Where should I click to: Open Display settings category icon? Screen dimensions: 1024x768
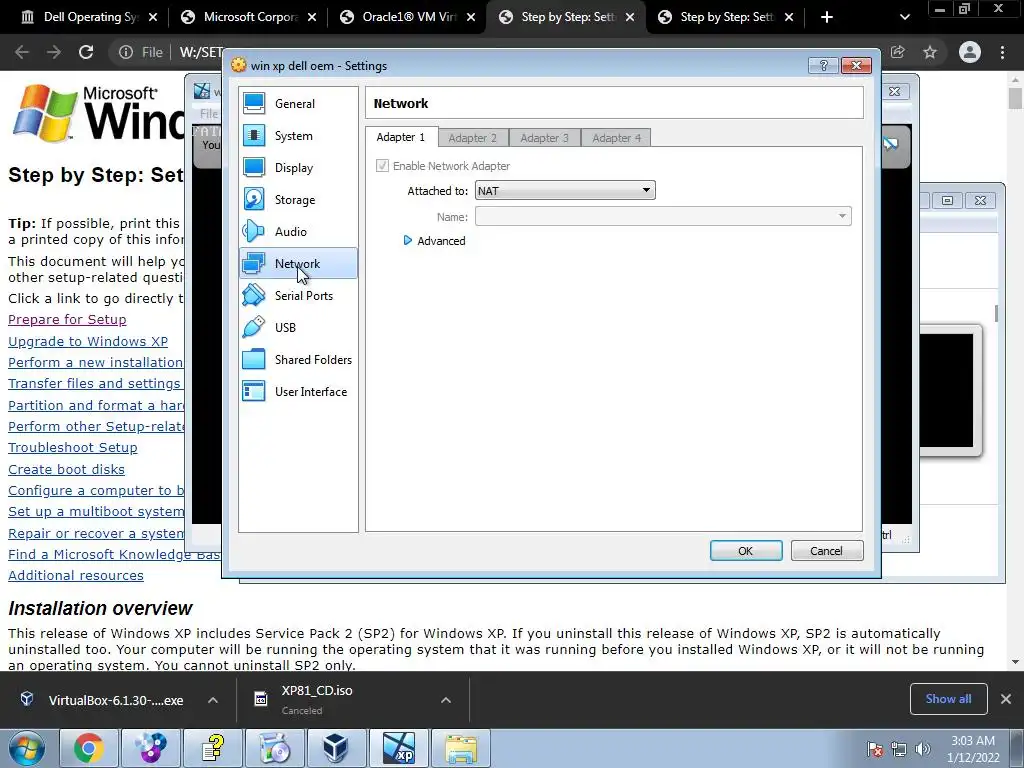click(254, 167)
